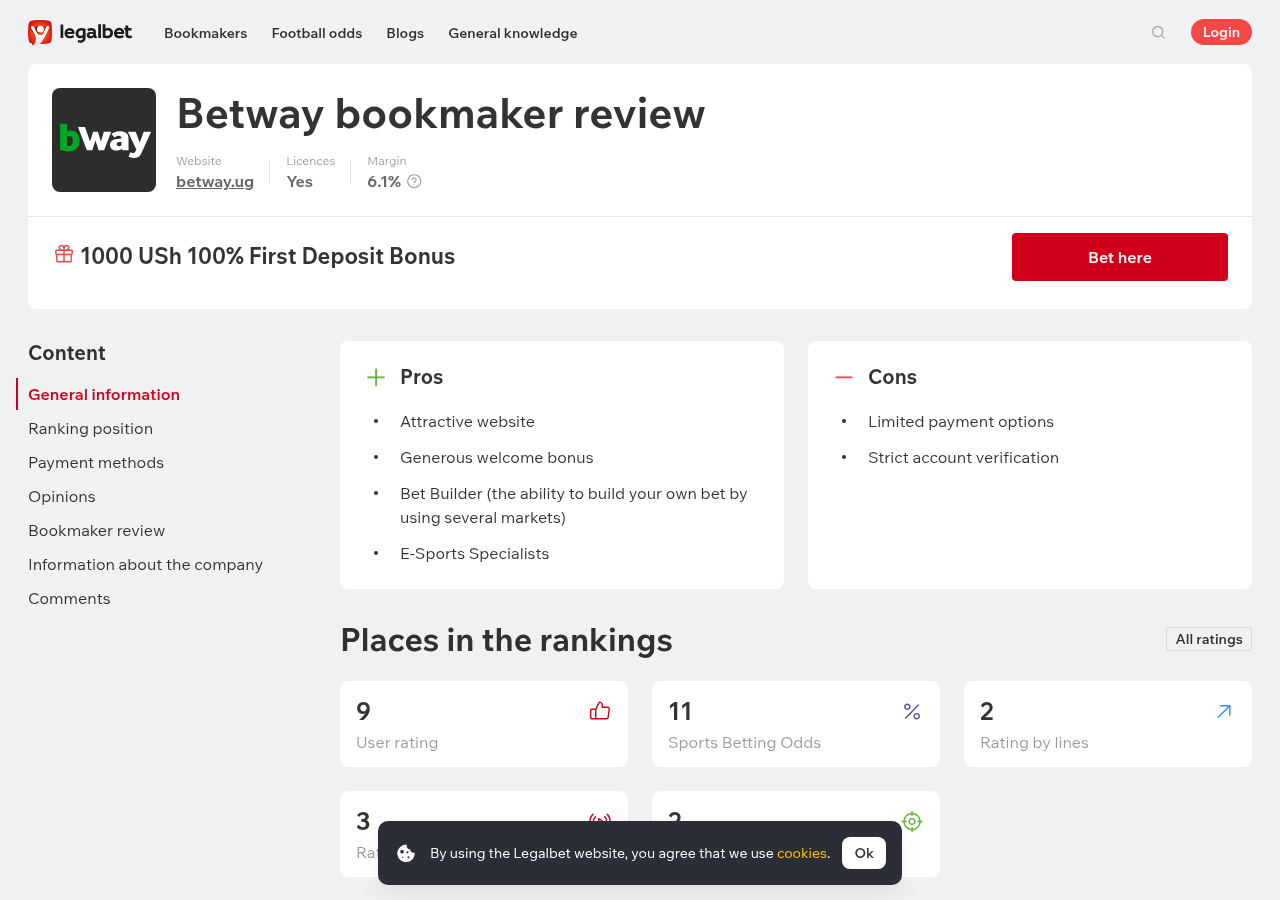Click the 6.1% margin value
Screen dimensions: 1280x900
(384, 181)
